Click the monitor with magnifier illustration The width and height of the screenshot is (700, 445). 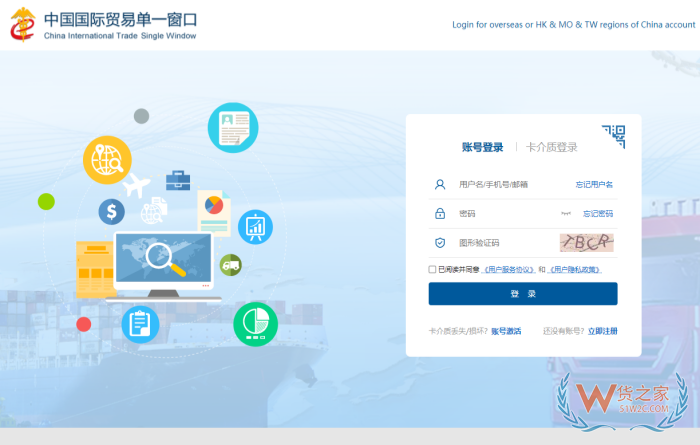(164, 266)
